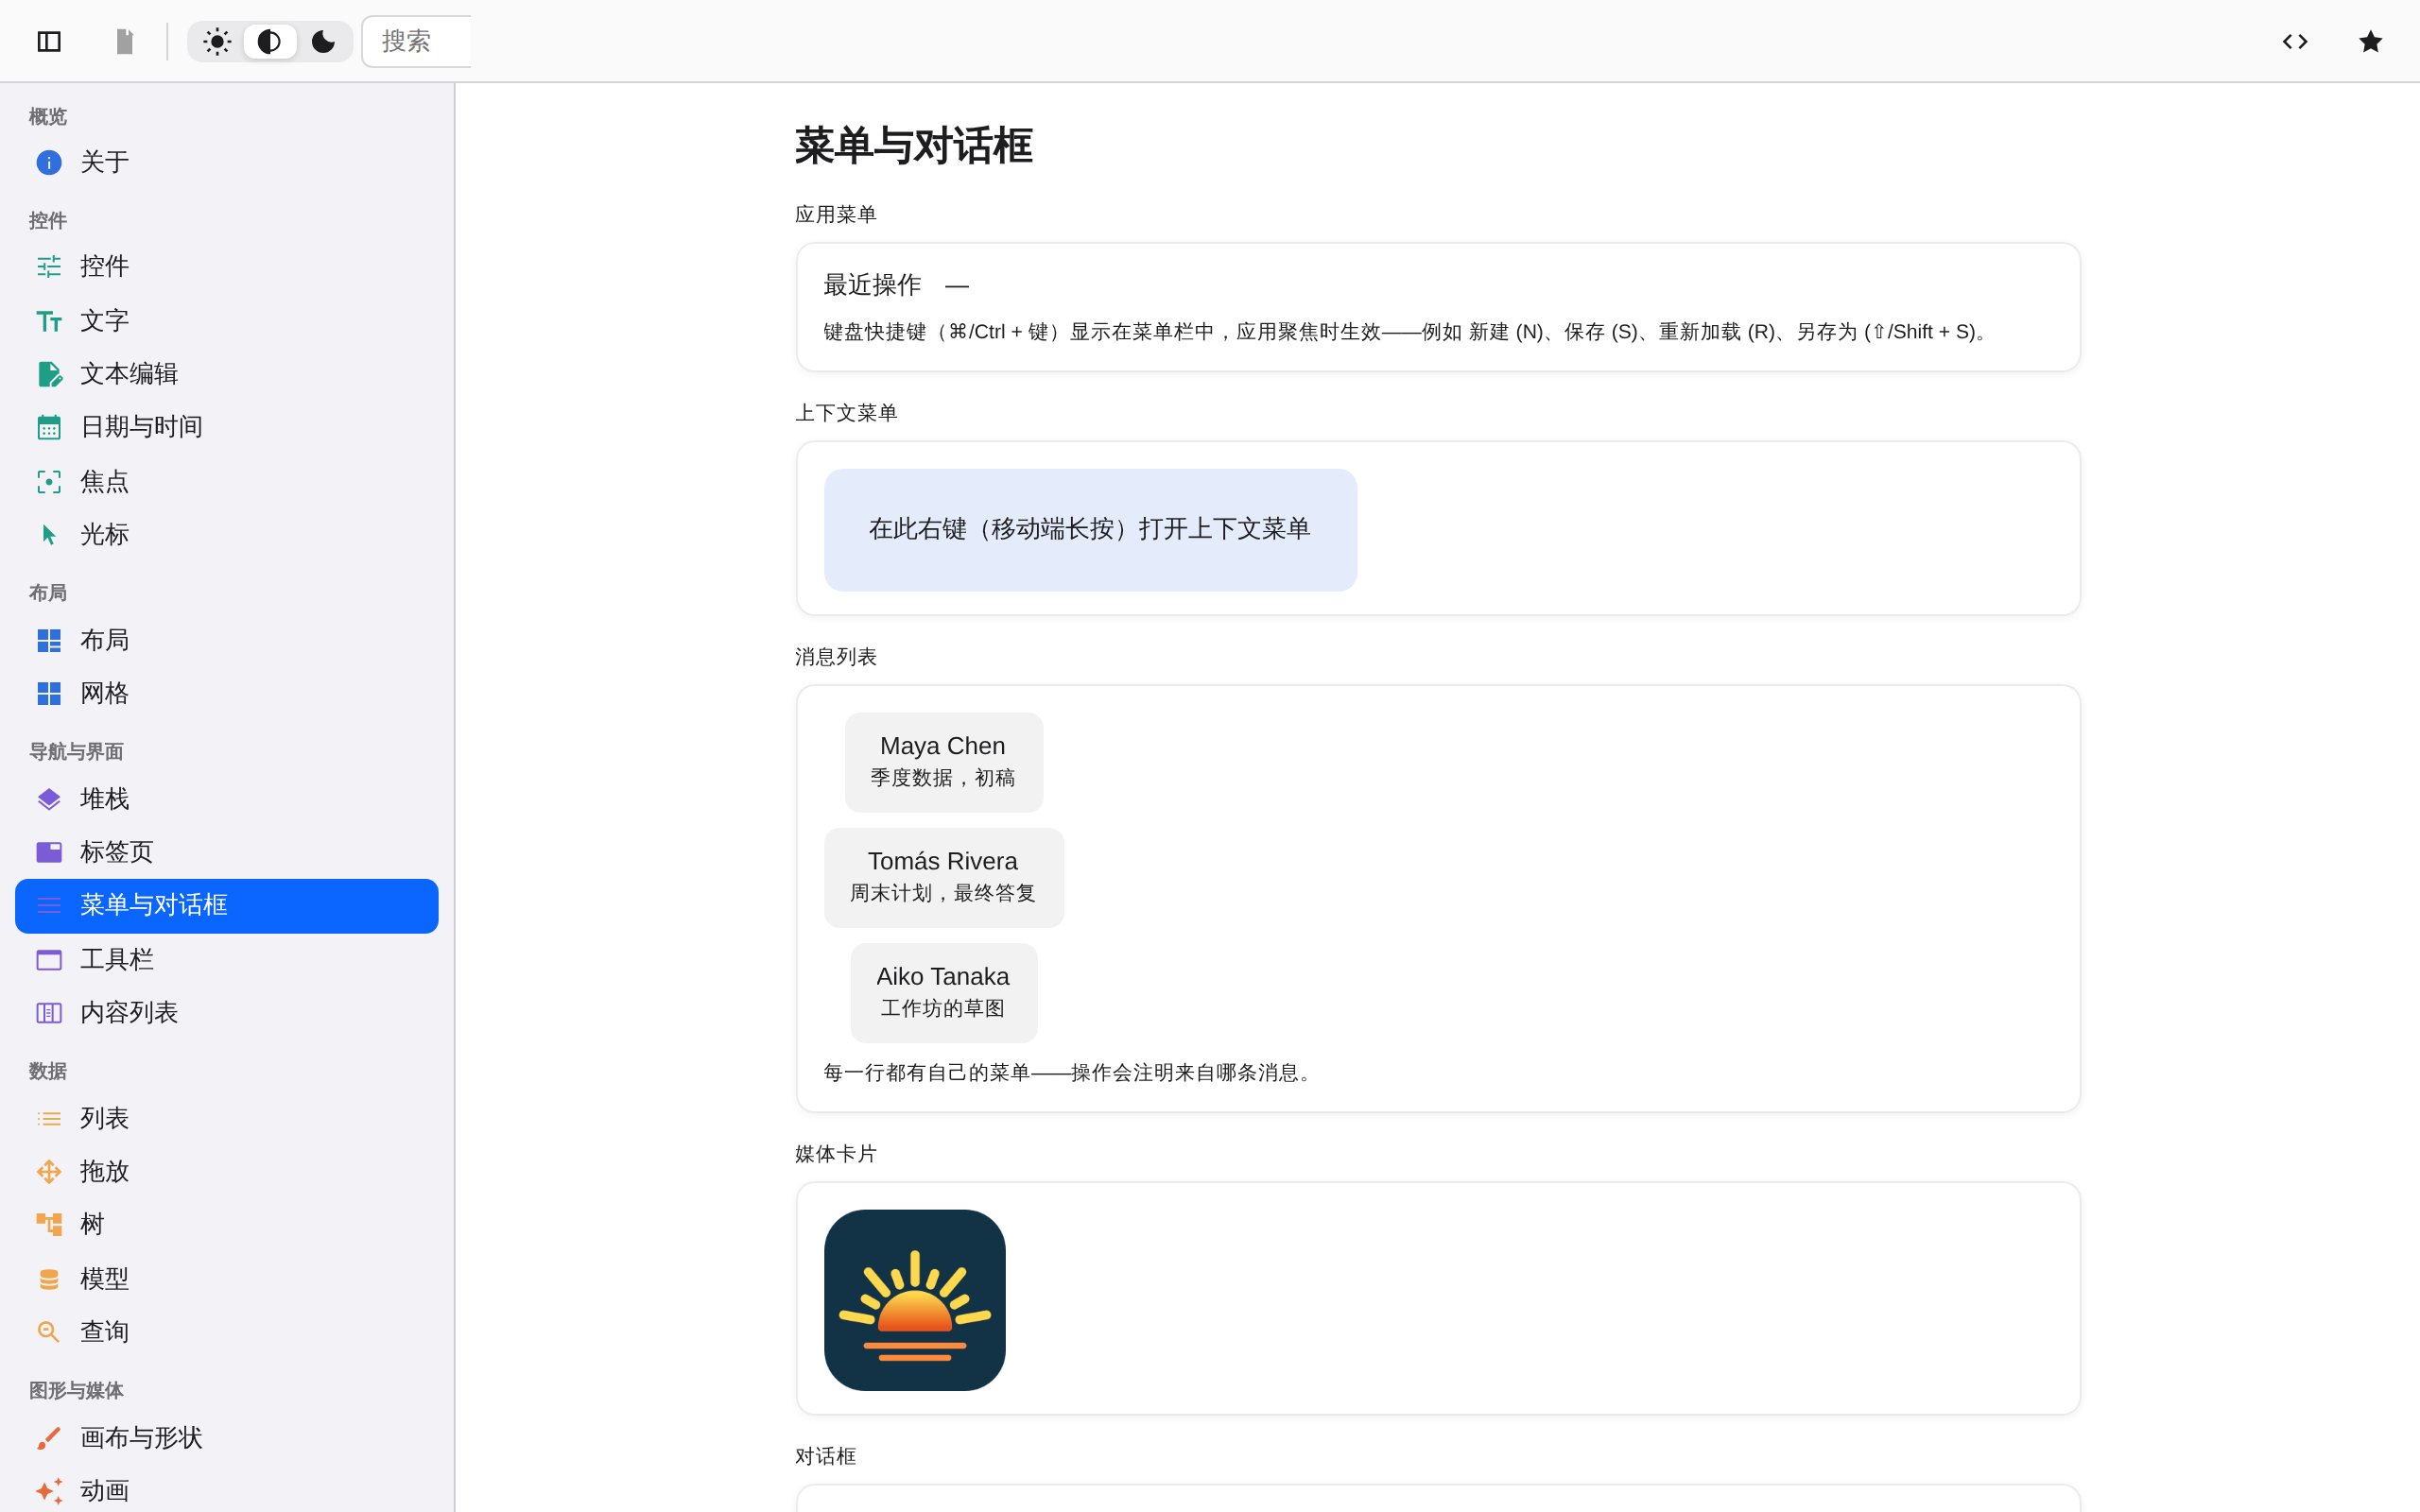Click the document page icon in toolbar
This screenshot has height=1512, width=2420.
(x=125, y=41)
